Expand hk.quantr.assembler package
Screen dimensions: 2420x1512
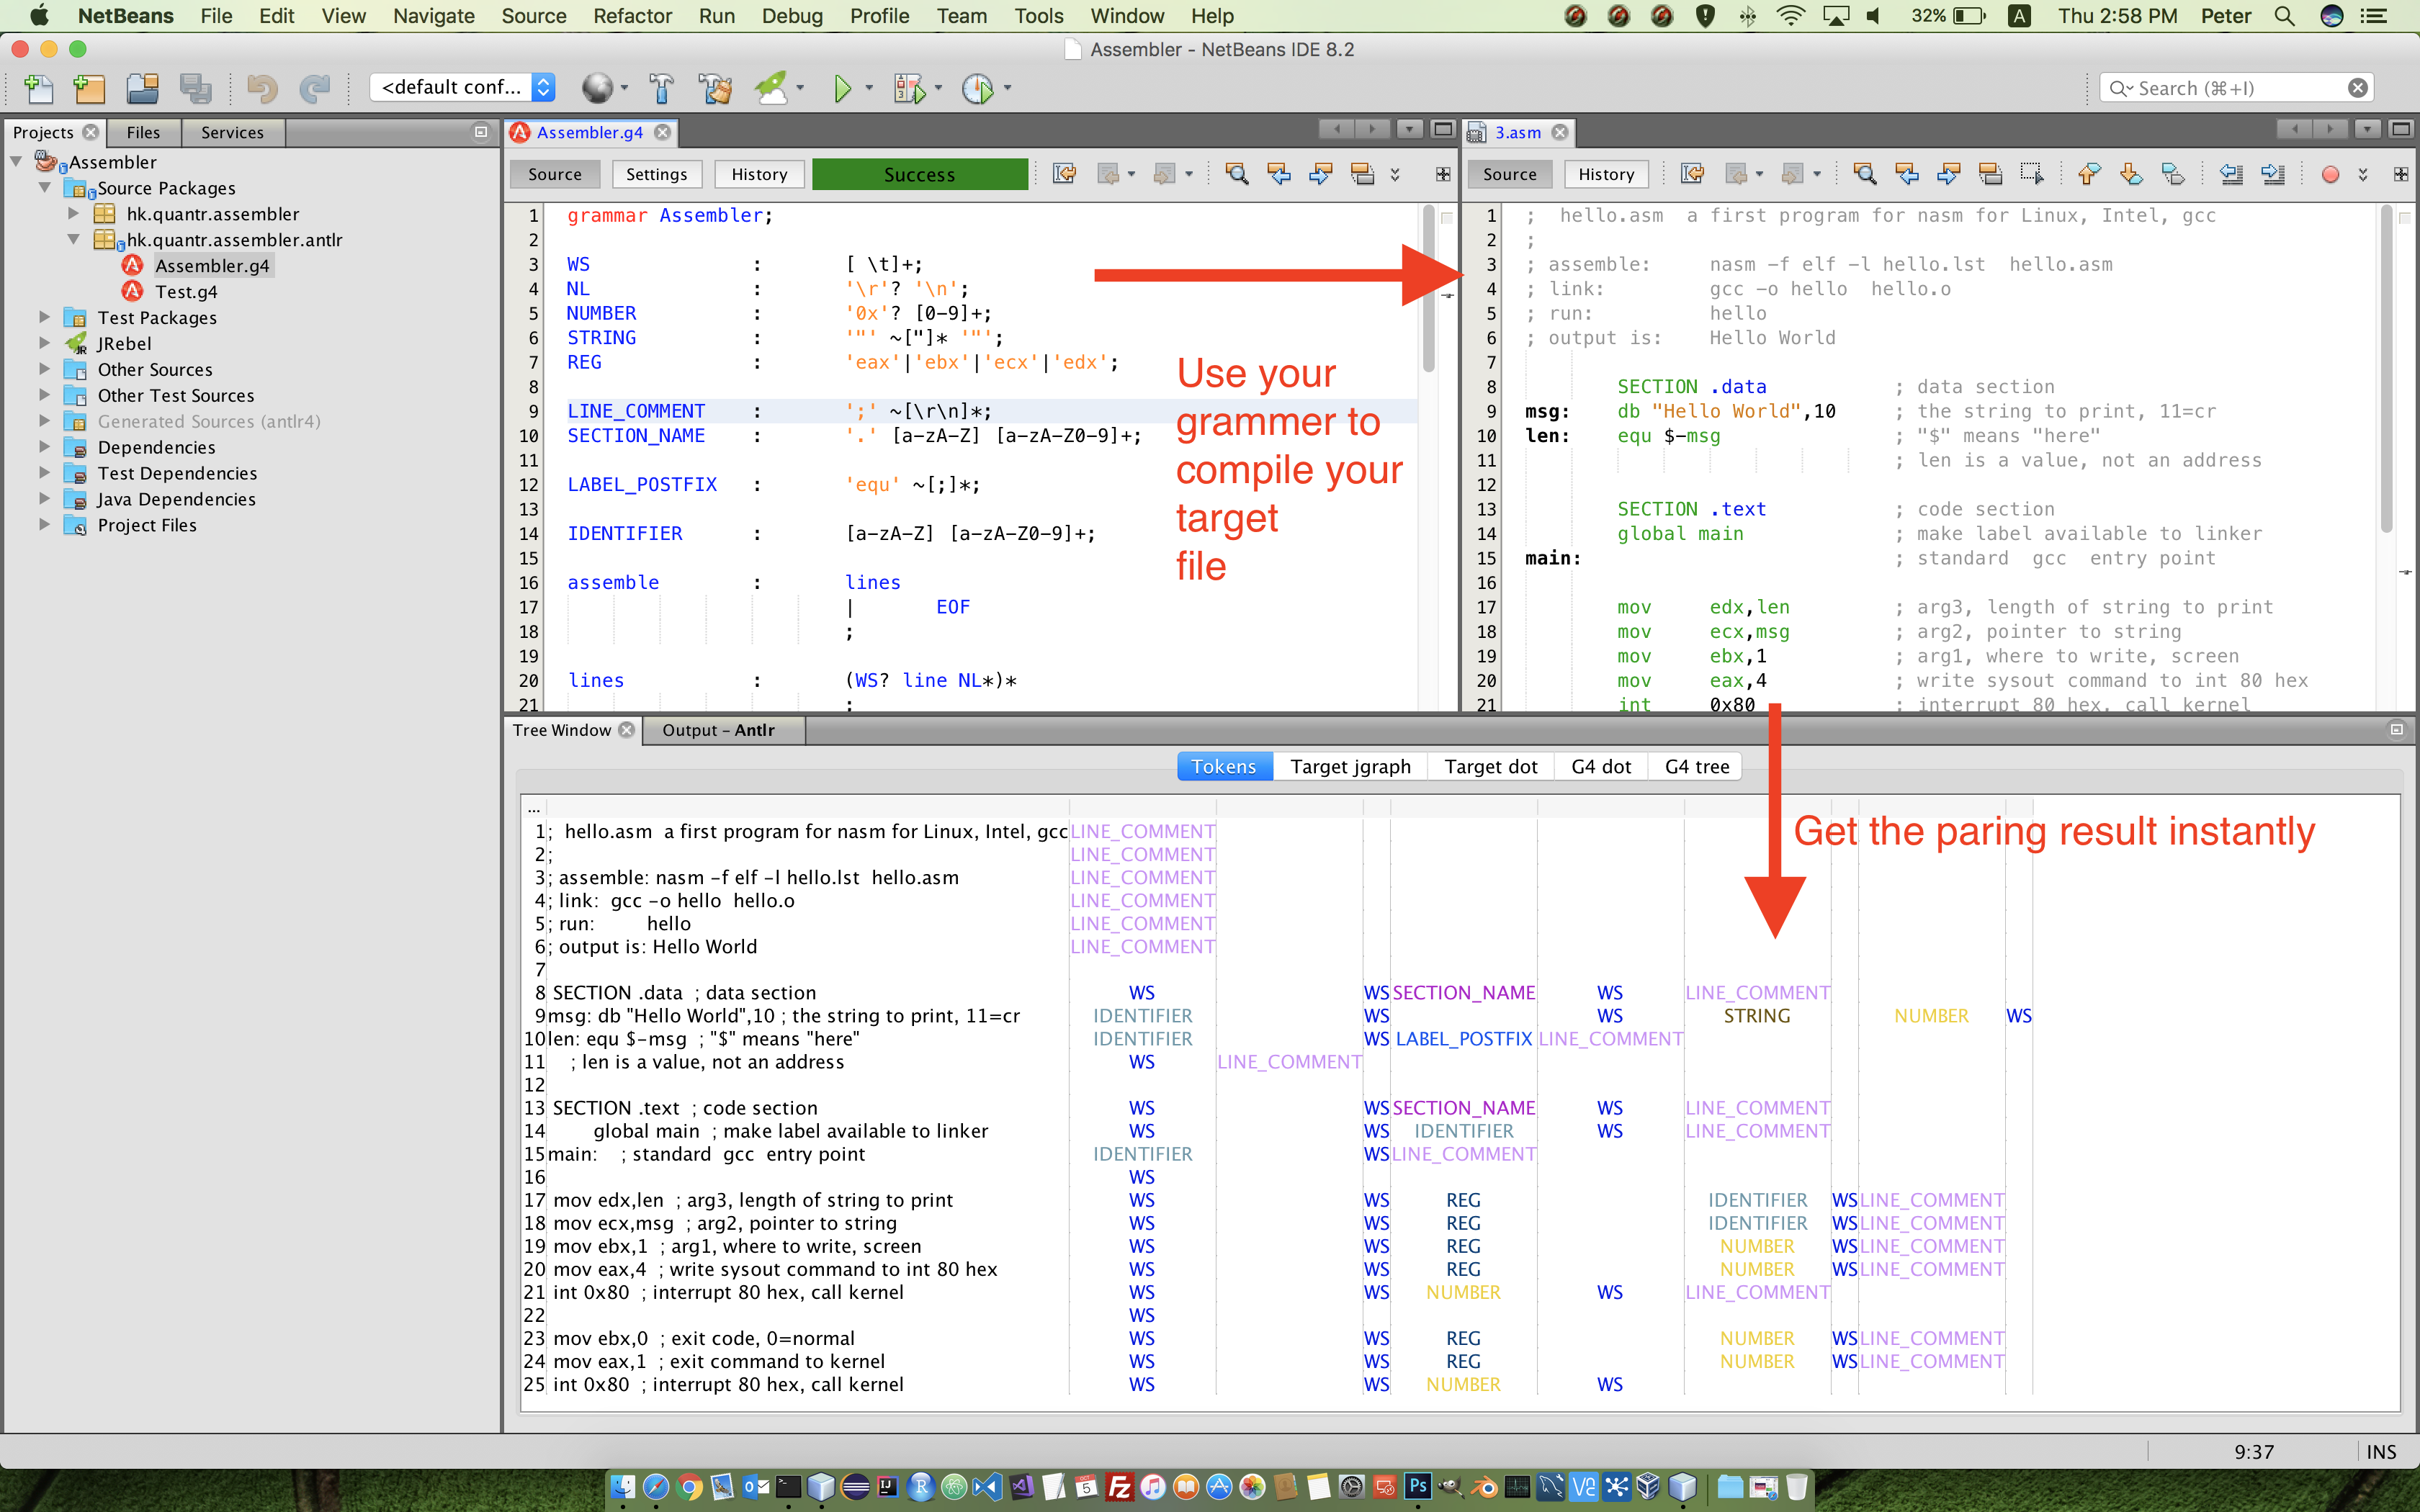click(73, 213)
